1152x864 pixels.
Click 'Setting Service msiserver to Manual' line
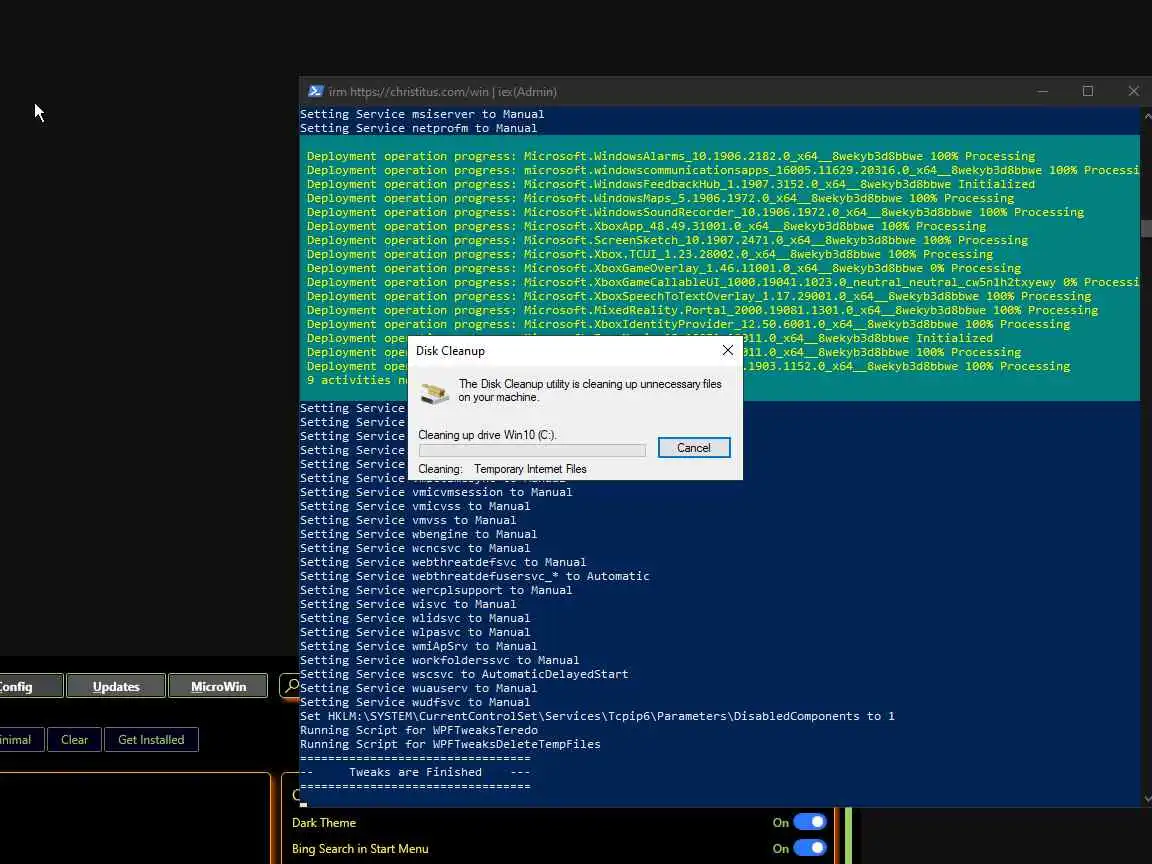[422, 114]
